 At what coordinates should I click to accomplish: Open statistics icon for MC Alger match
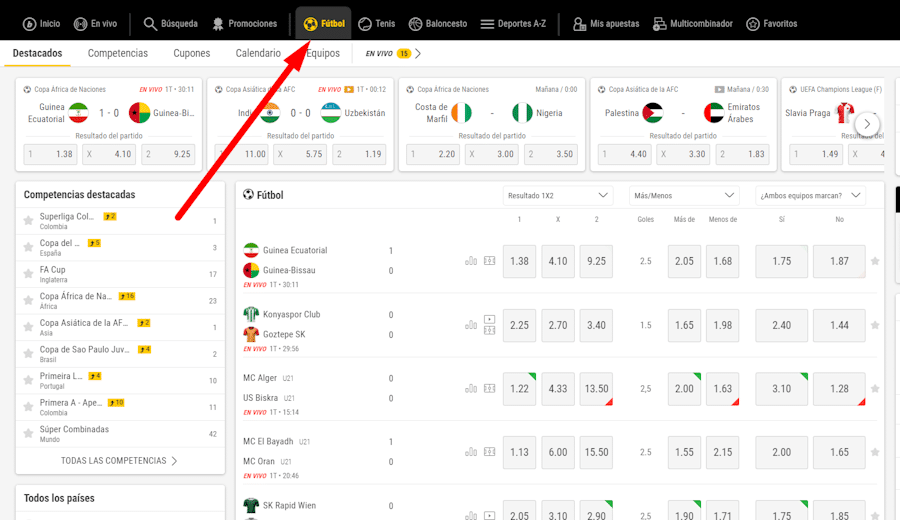point(471,389)
